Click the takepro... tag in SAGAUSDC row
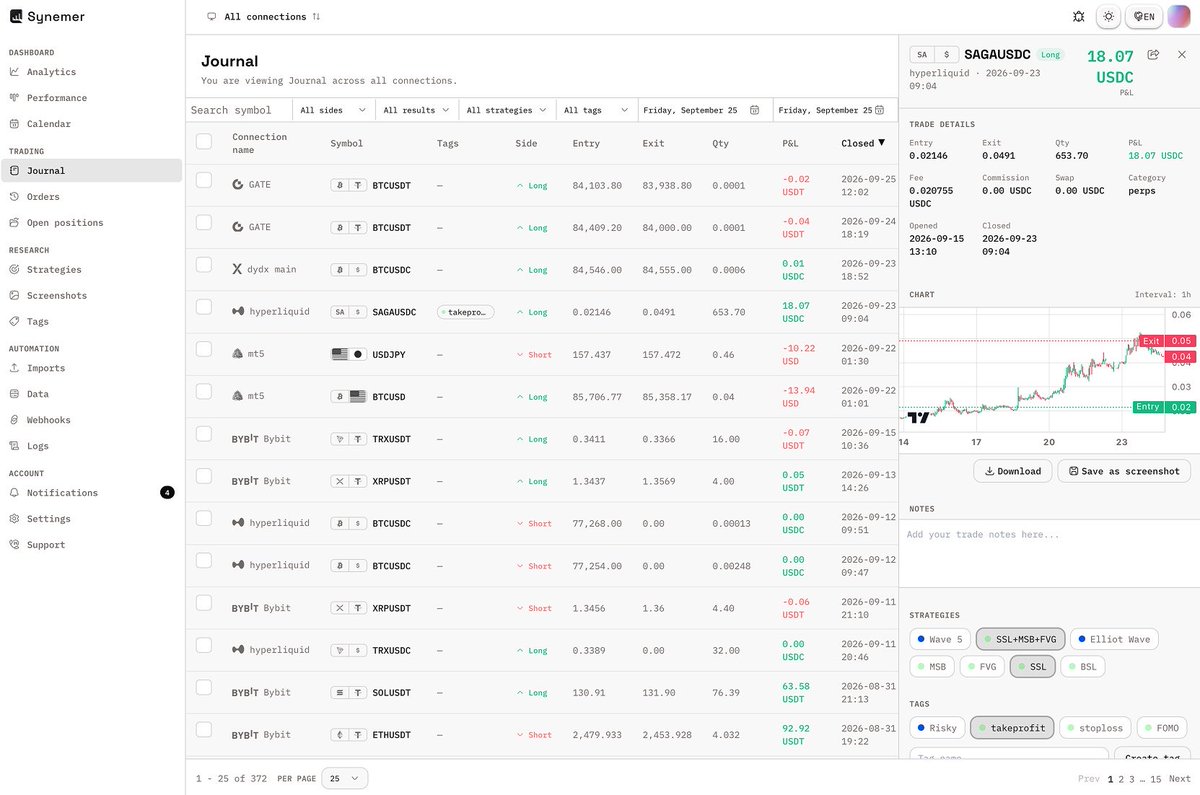Viewport: 1200px width, 795px height. coord(466,312)
